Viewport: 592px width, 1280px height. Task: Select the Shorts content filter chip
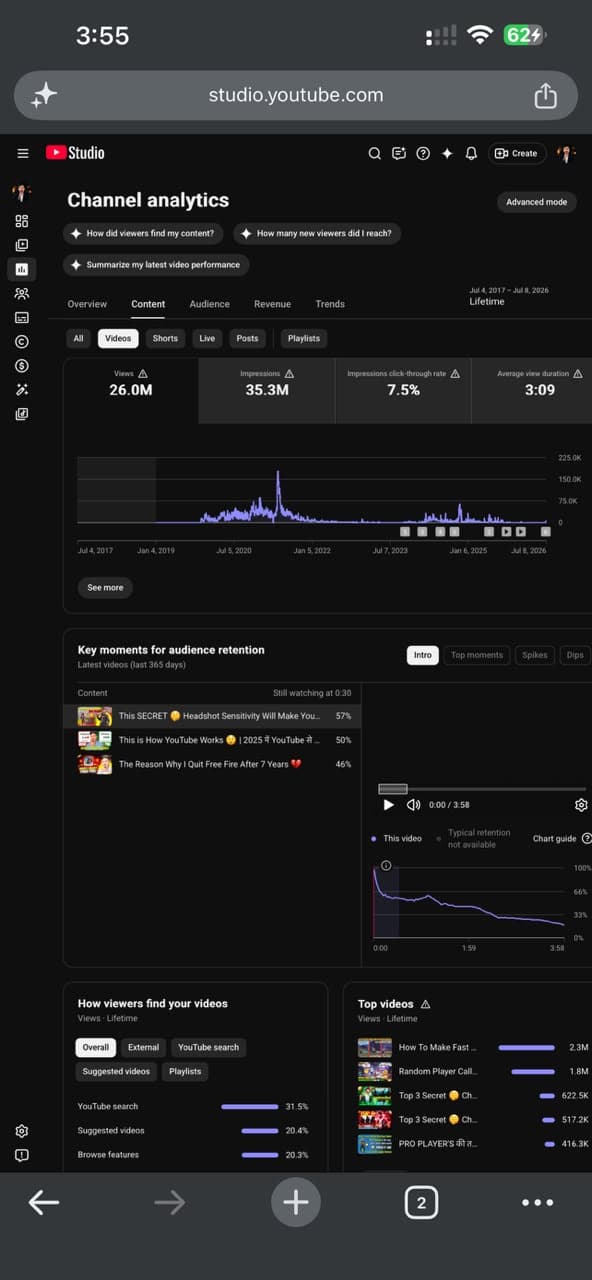click(x=165, y=338)
